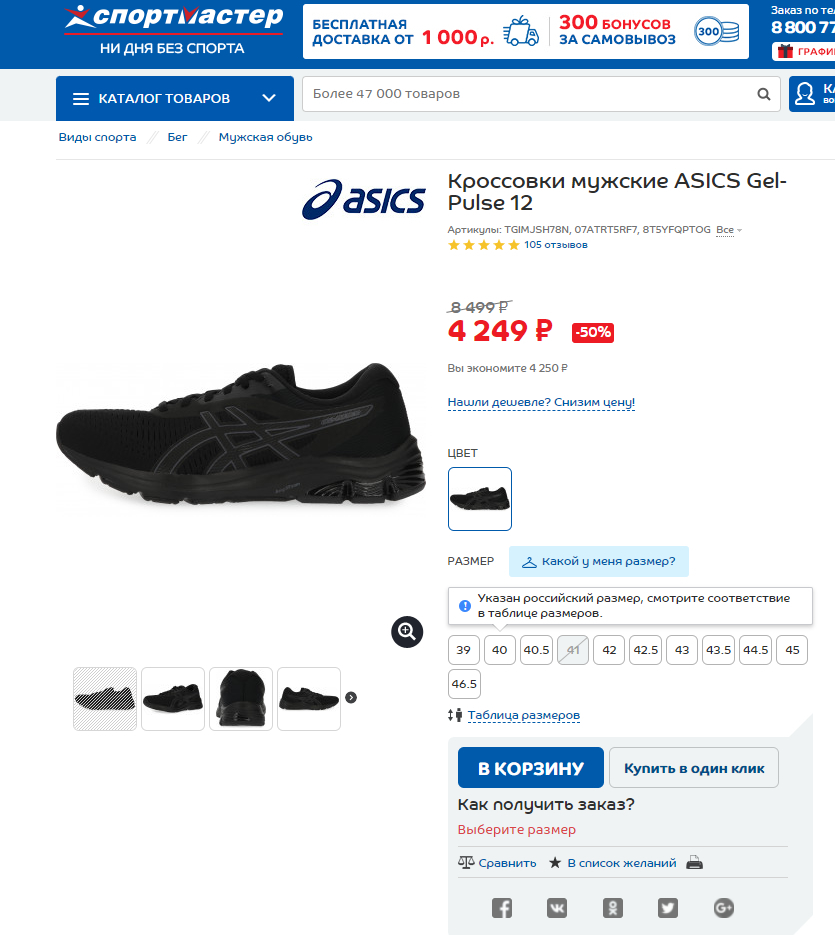
Task: Open Мужская обувь breadcrumb
Action: [266, 137]
